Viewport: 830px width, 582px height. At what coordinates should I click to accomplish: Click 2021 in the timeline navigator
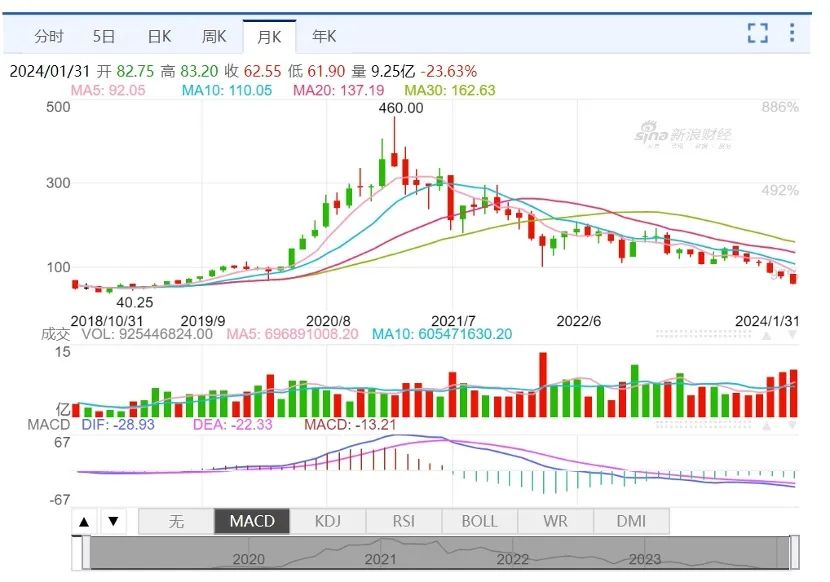point(381,559)
